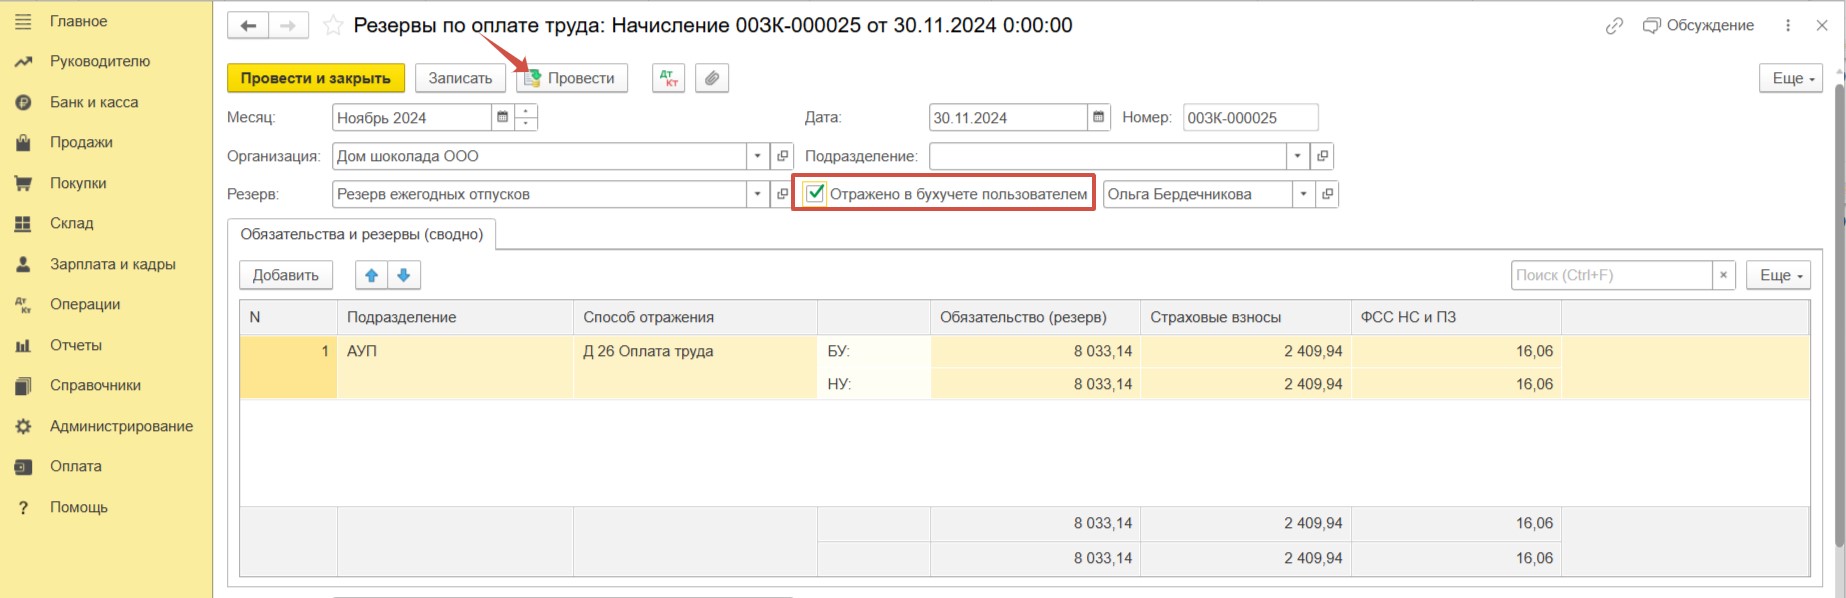Expand Резерв dropdown list
Viewport: 1846px width, 598px height.
click(758, 194)
